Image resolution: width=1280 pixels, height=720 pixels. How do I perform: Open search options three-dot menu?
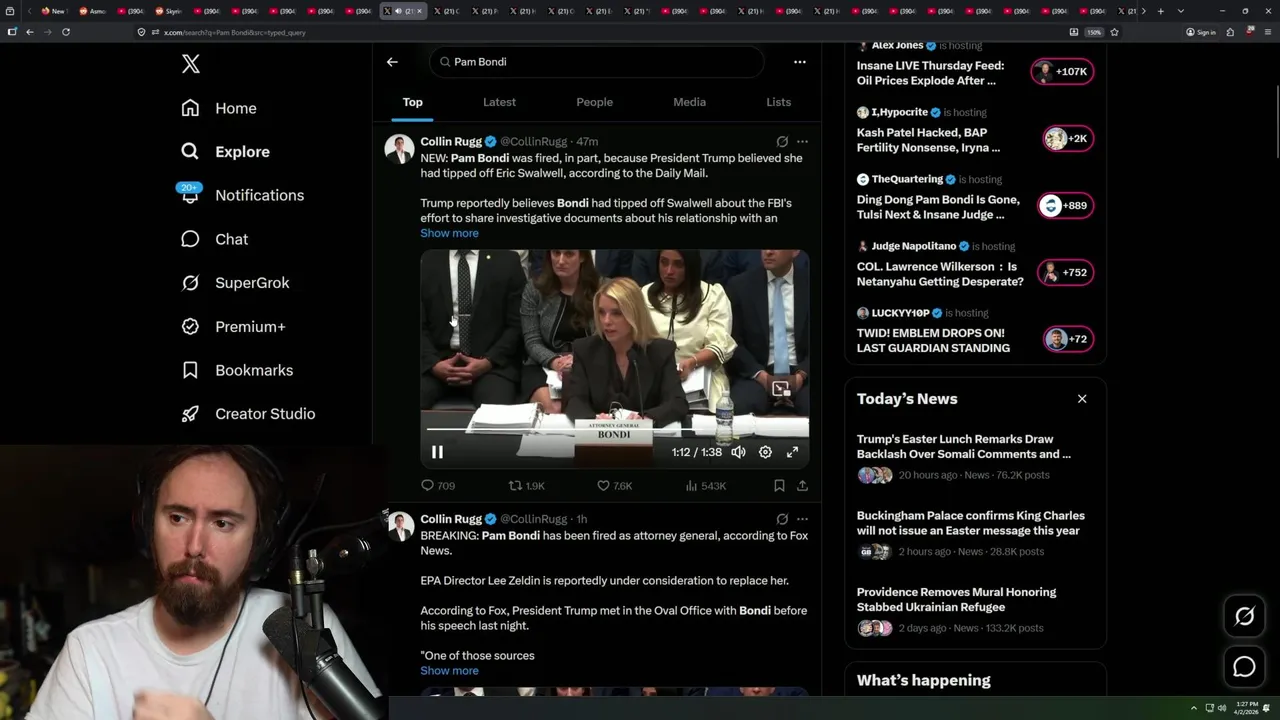pyautogui.click(x=799, y=62)
